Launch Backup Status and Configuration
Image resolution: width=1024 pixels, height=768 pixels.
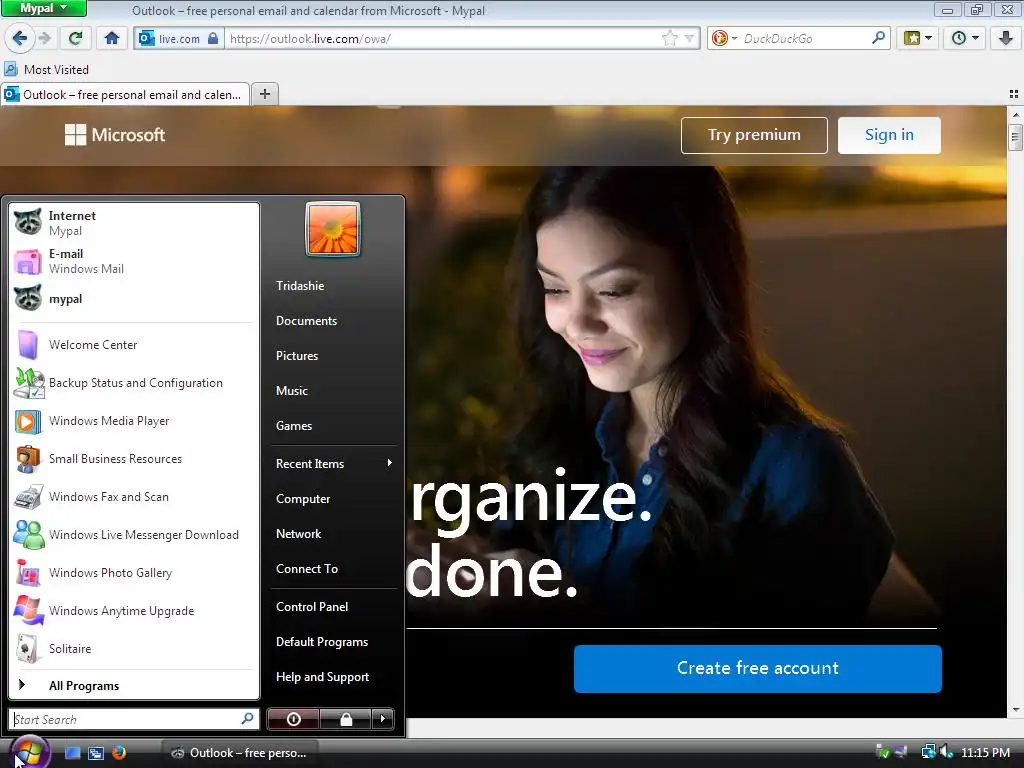pos(133,383)
